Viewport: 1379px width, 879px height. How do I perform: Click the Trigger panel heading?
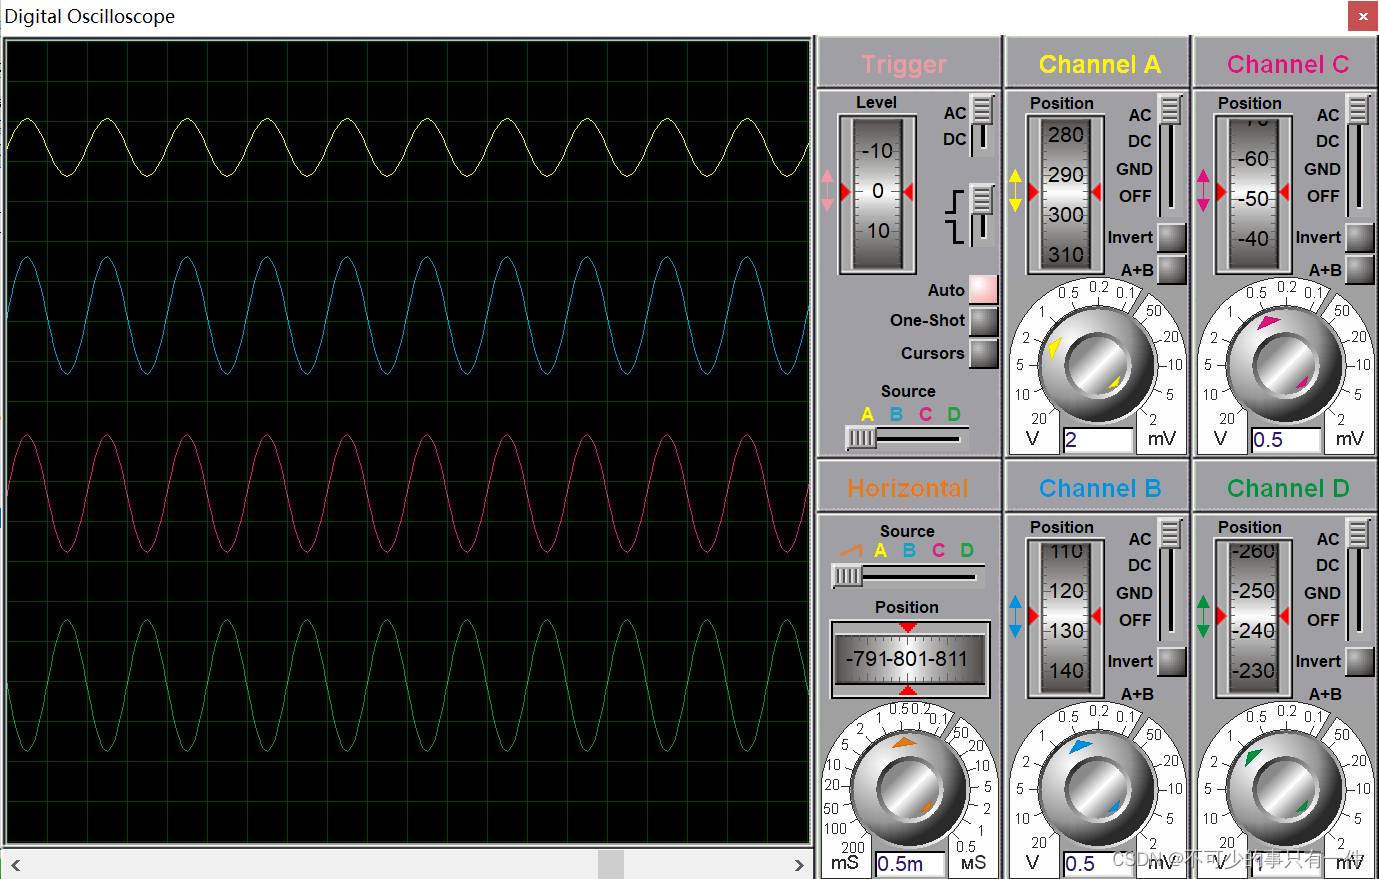tap(904, 64)
